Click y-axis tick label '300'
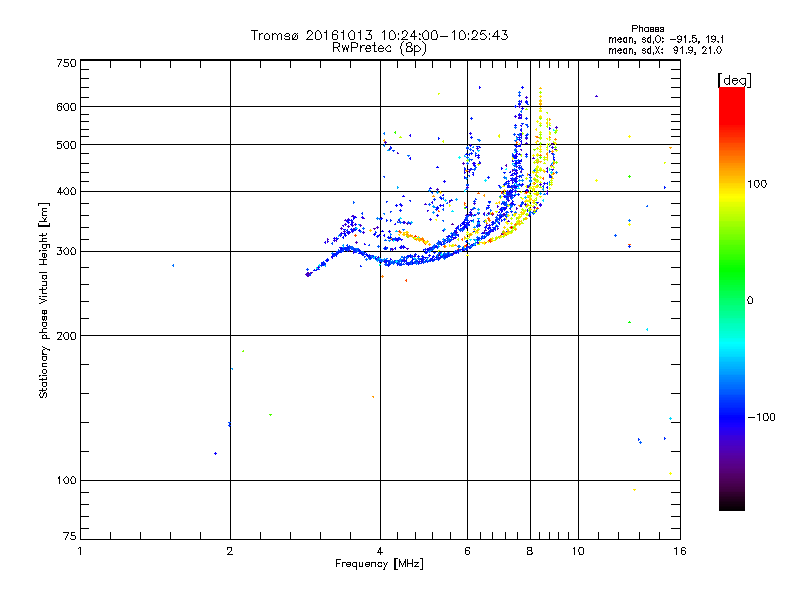800x600 pixels. [x=66, y=252]
